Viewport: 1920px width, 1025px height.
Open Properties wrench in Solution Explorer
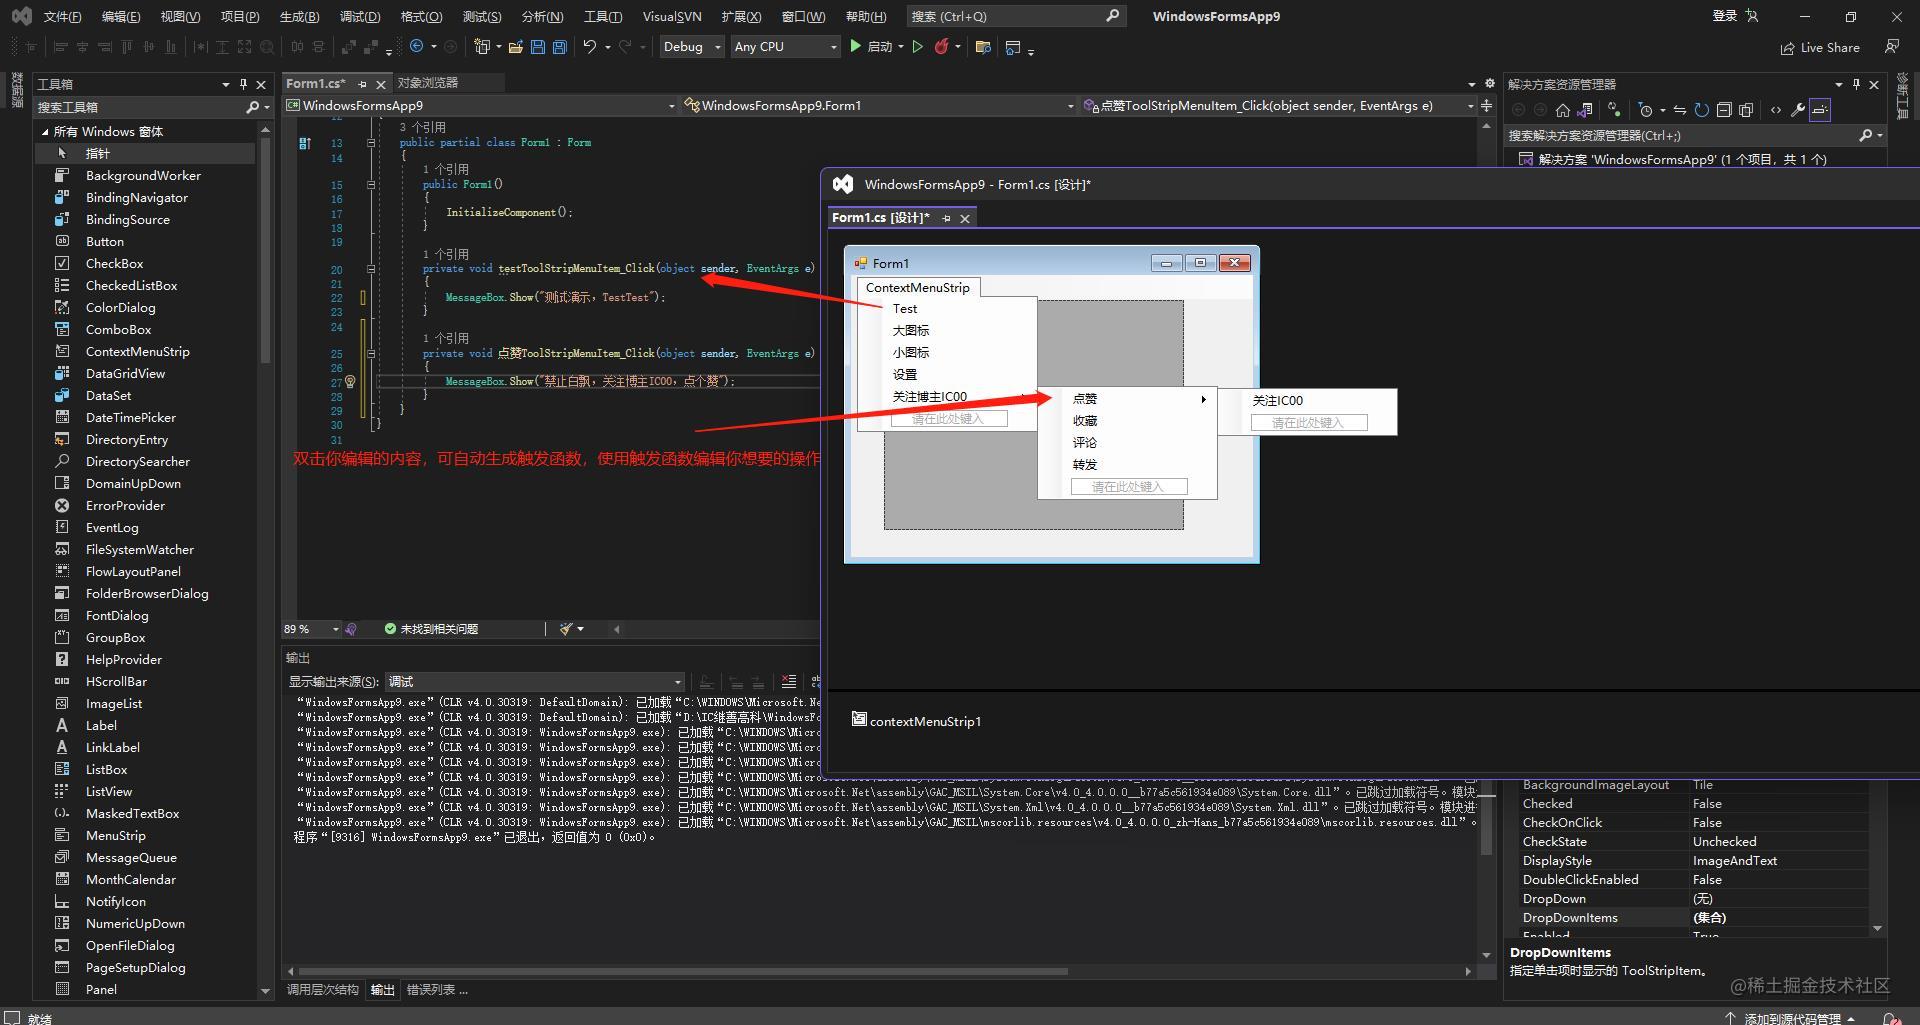pos(1797,110)
